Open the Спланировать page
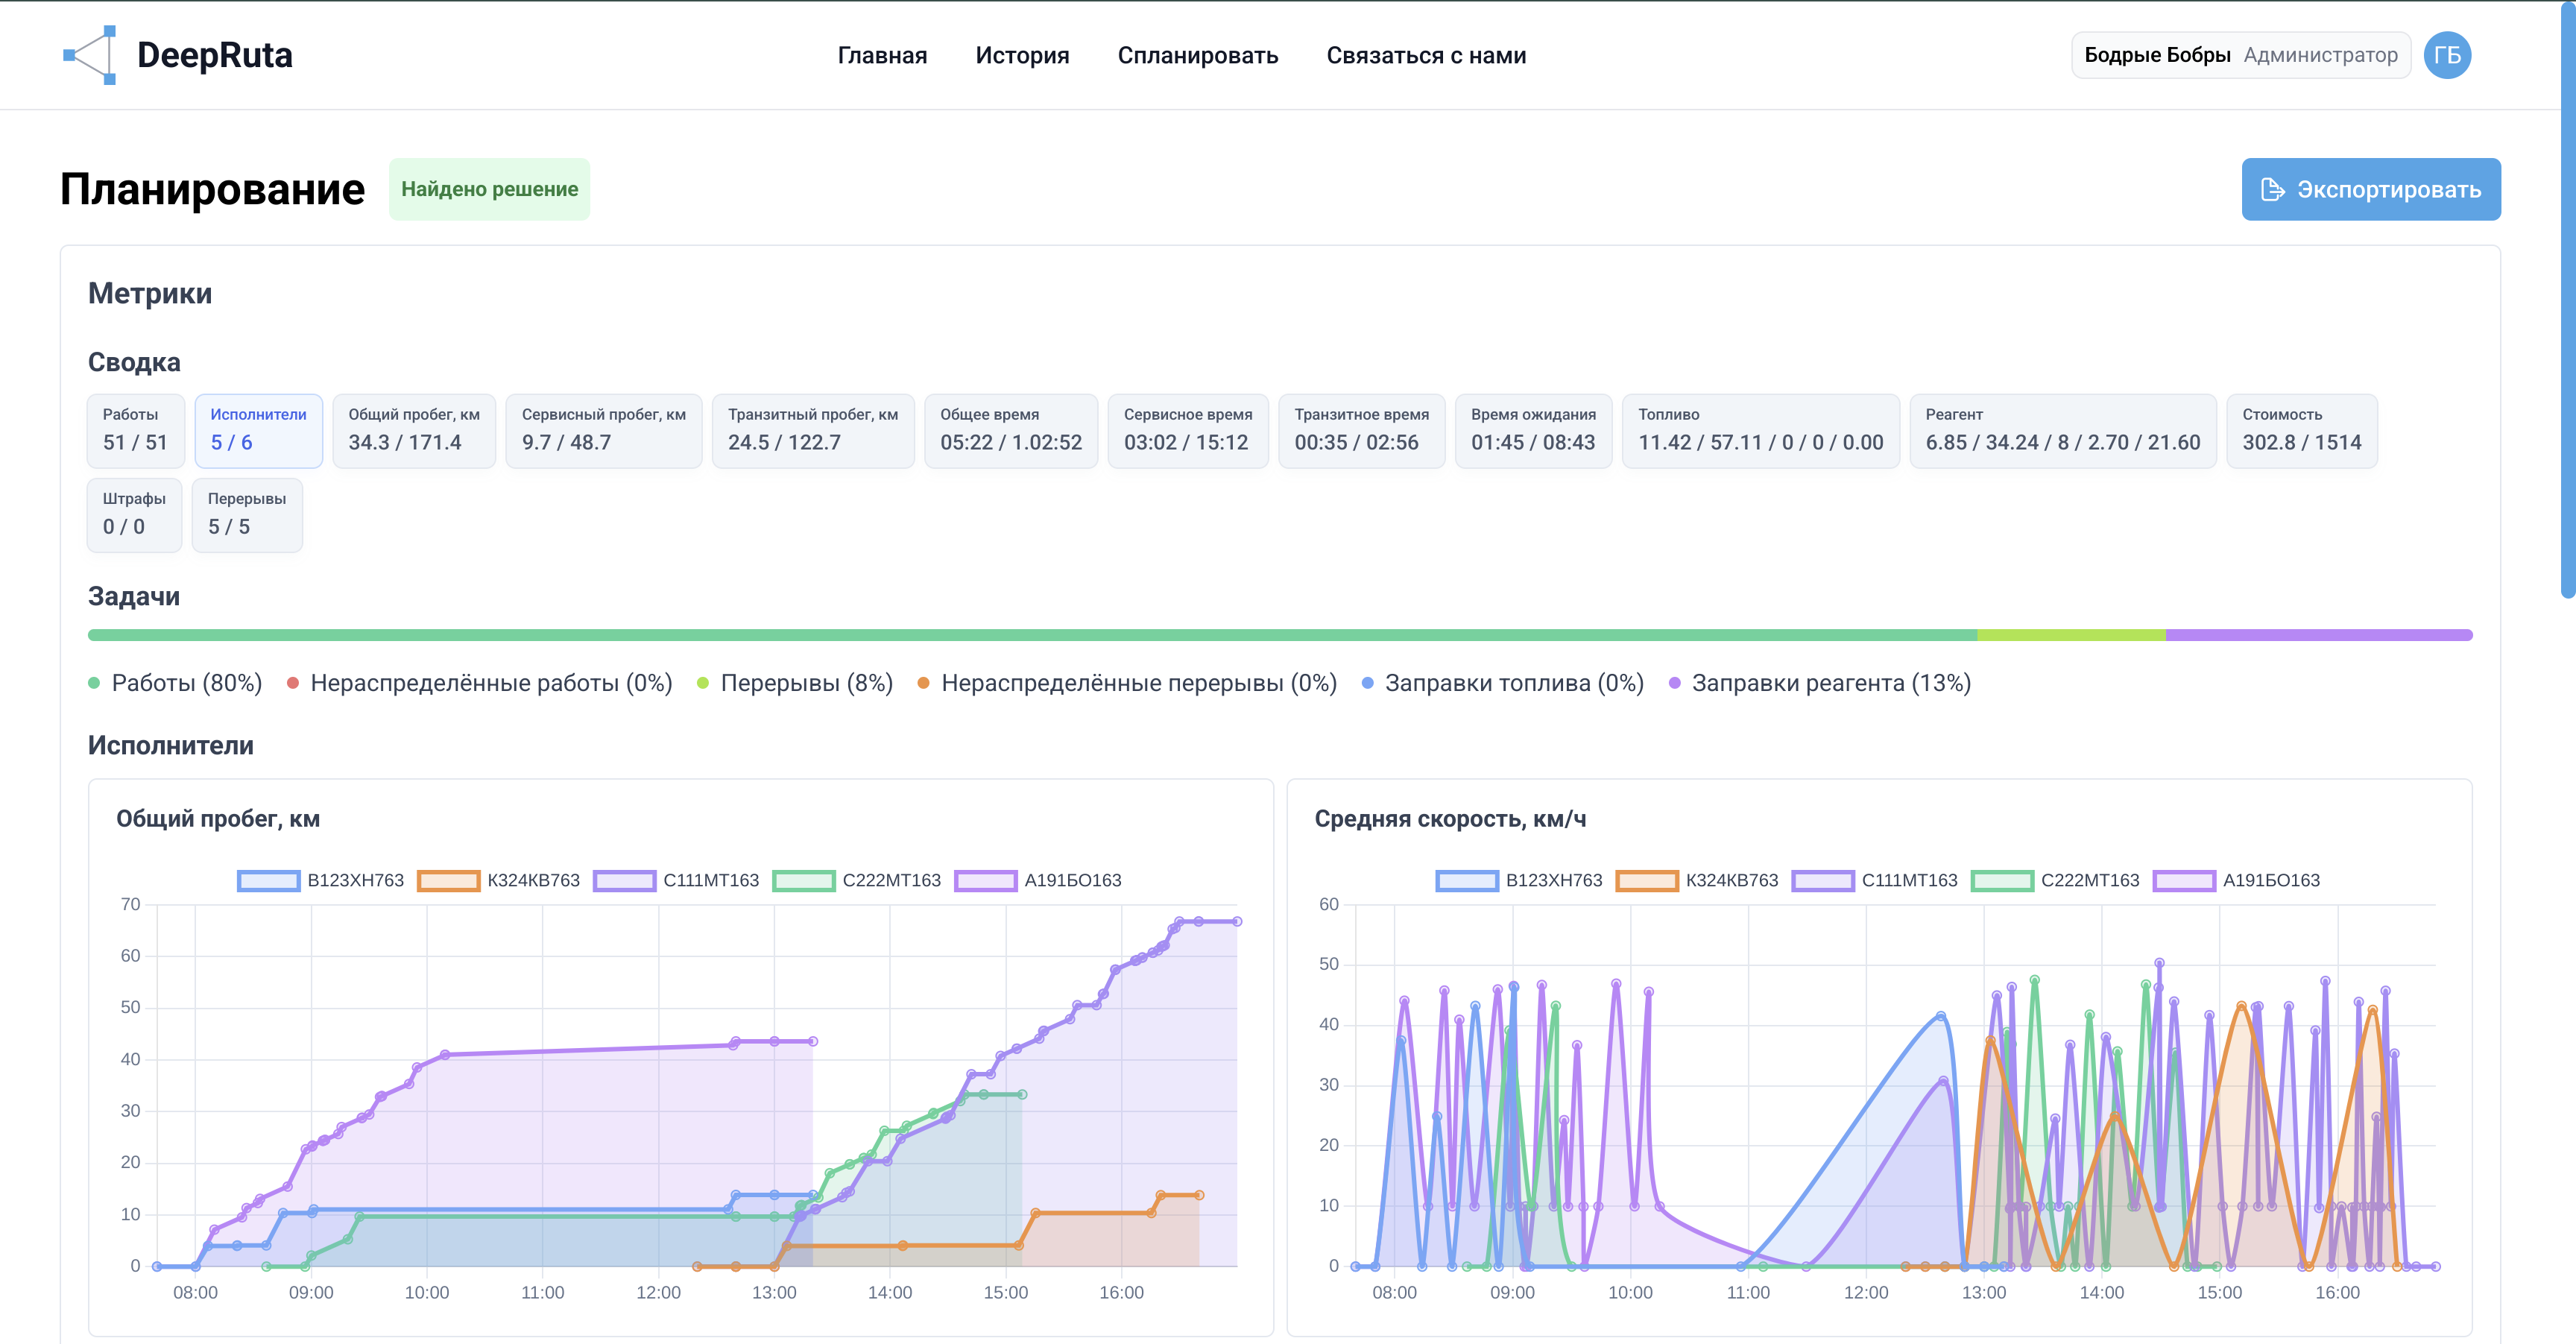This screenshot has width=2576, height=1344. [1197, 55]
